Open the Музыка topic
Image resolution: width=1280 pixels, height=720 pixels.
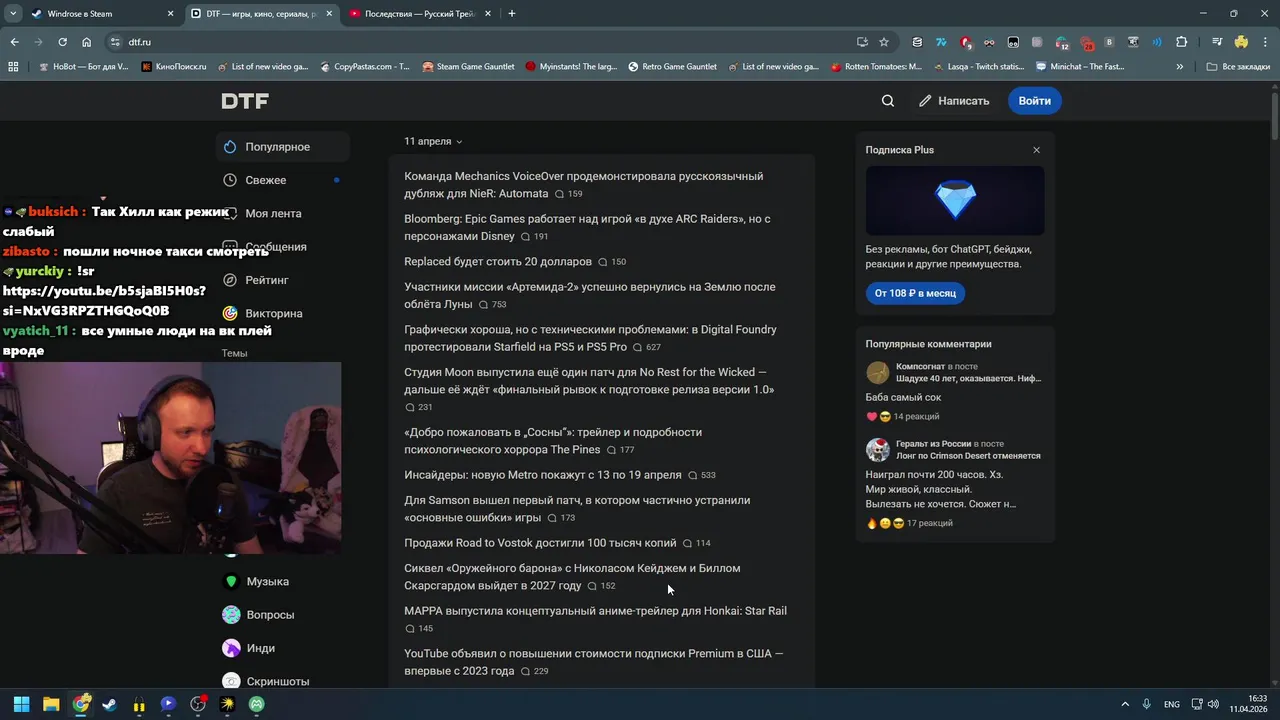[283, 581]
